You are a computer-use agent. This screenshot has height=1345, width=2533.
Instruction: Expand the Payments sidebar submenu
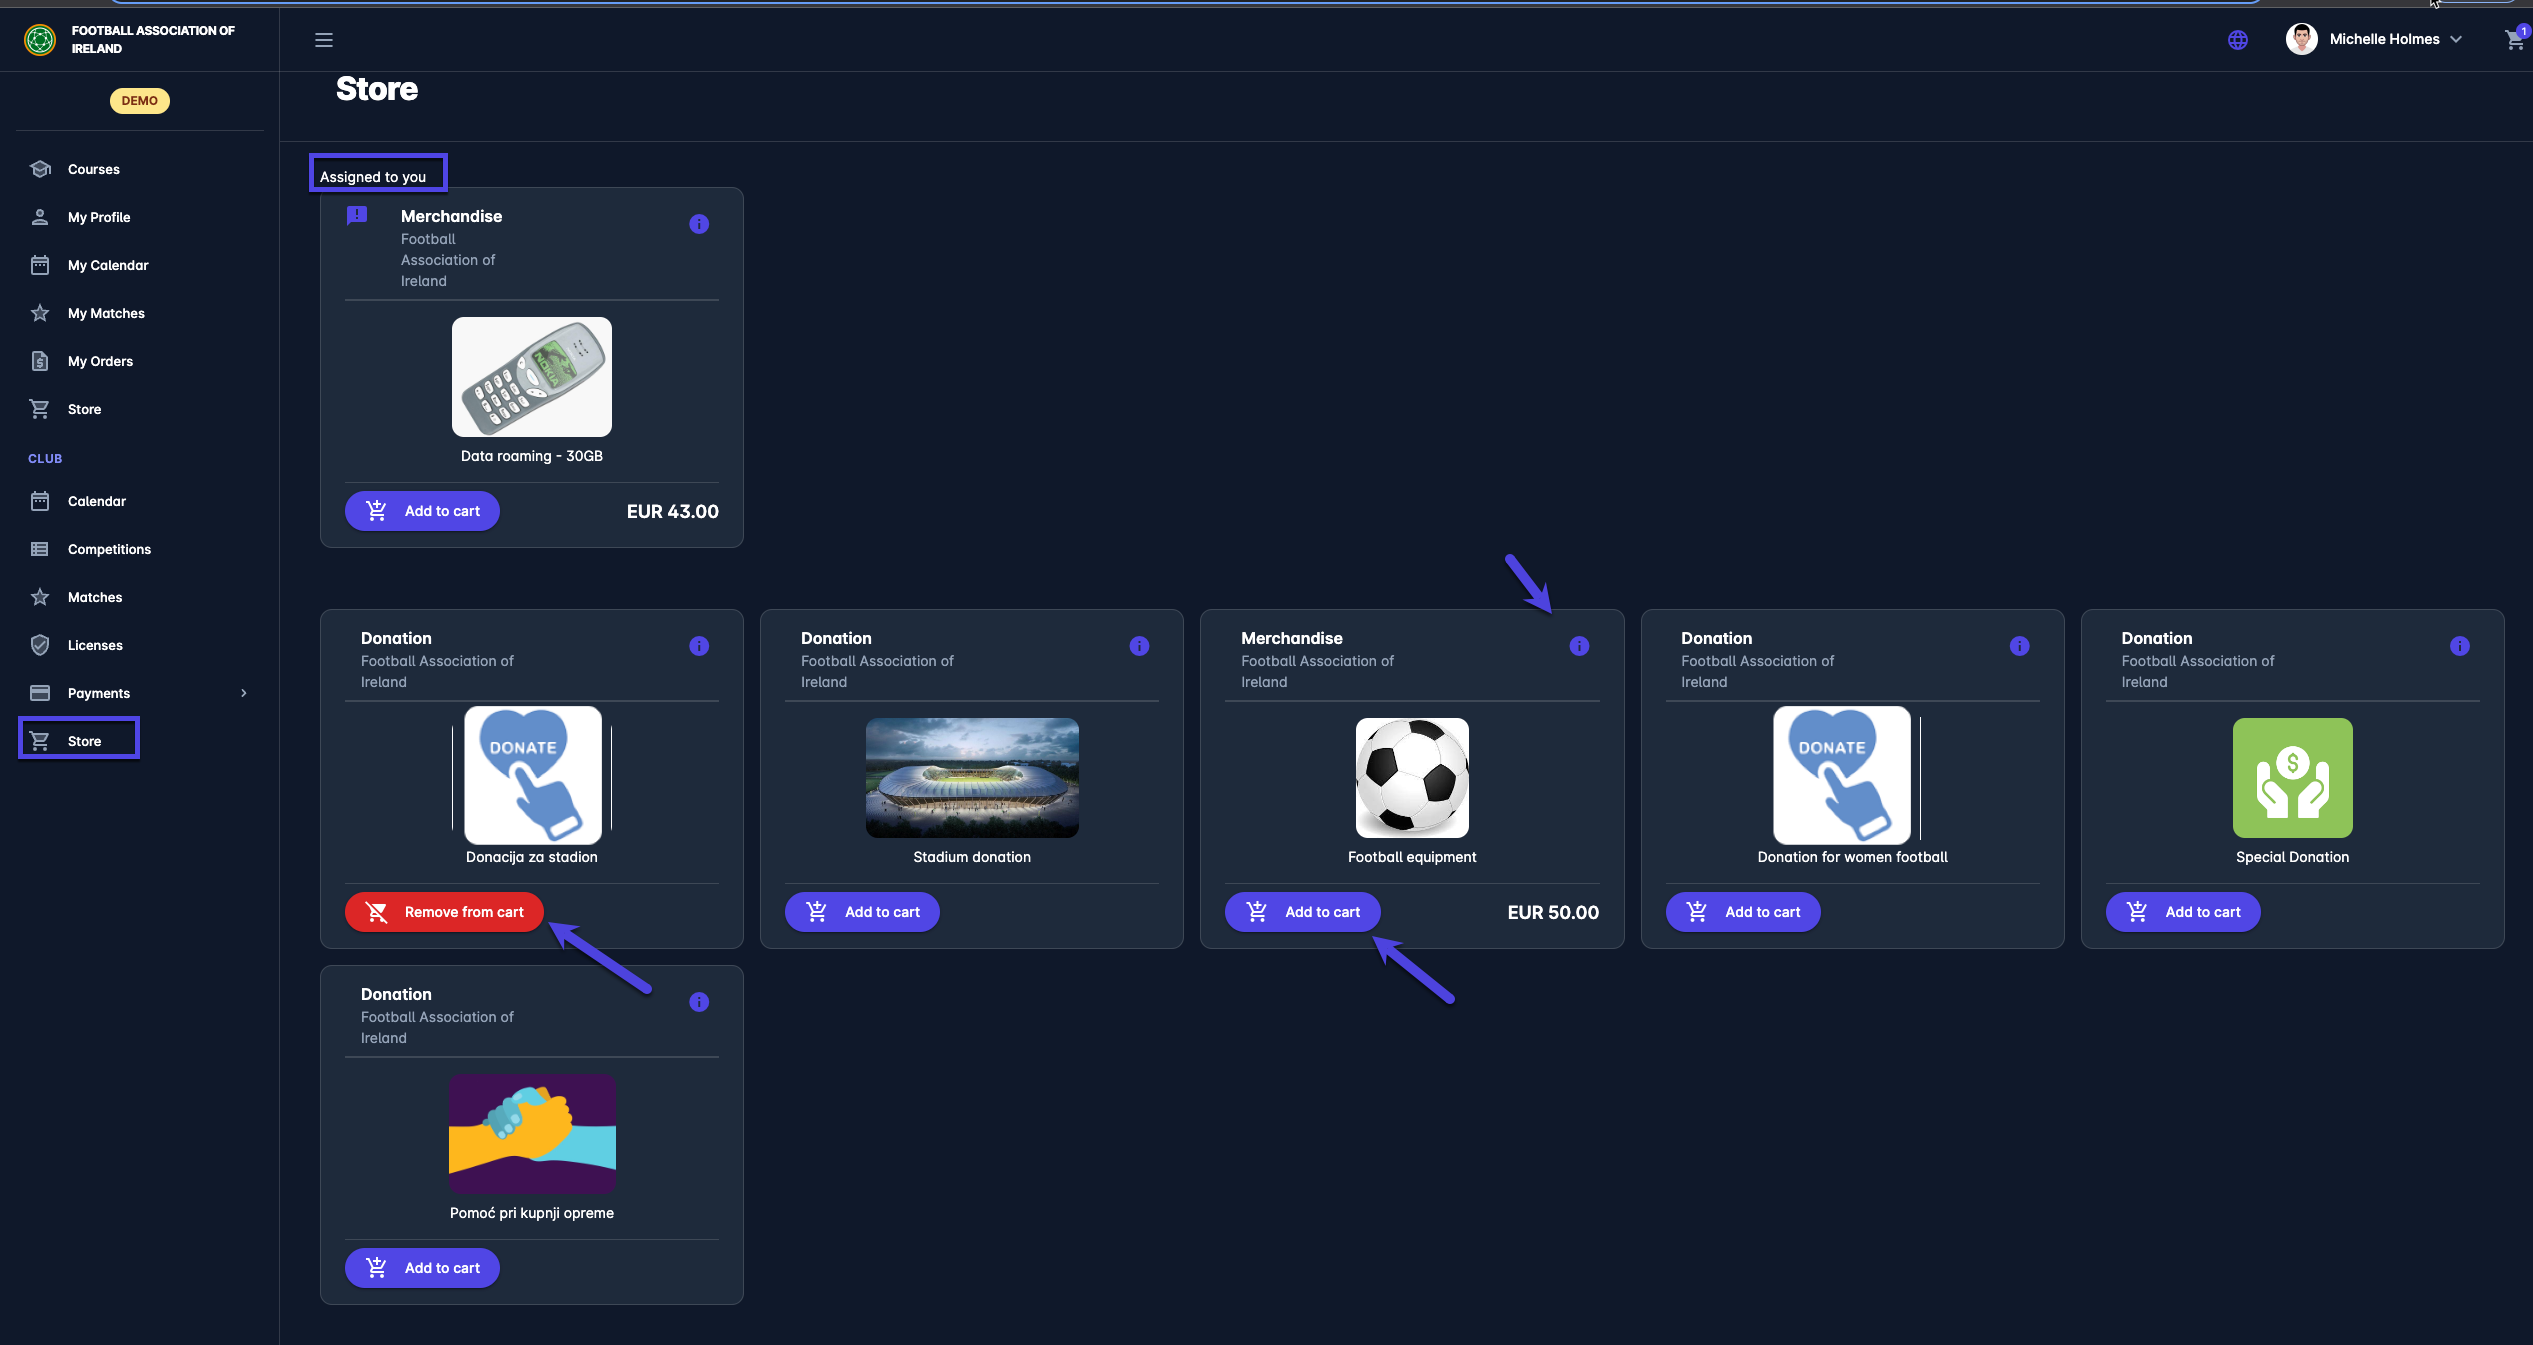243,693
